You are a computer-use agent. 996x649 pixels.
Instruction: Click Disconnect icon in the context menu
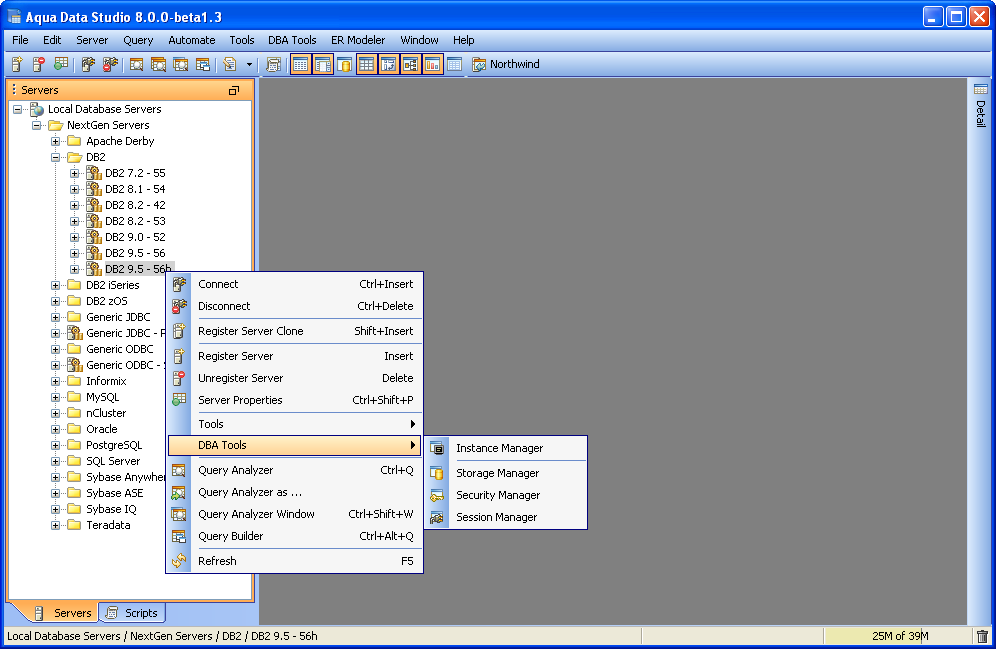pos(179,306)
